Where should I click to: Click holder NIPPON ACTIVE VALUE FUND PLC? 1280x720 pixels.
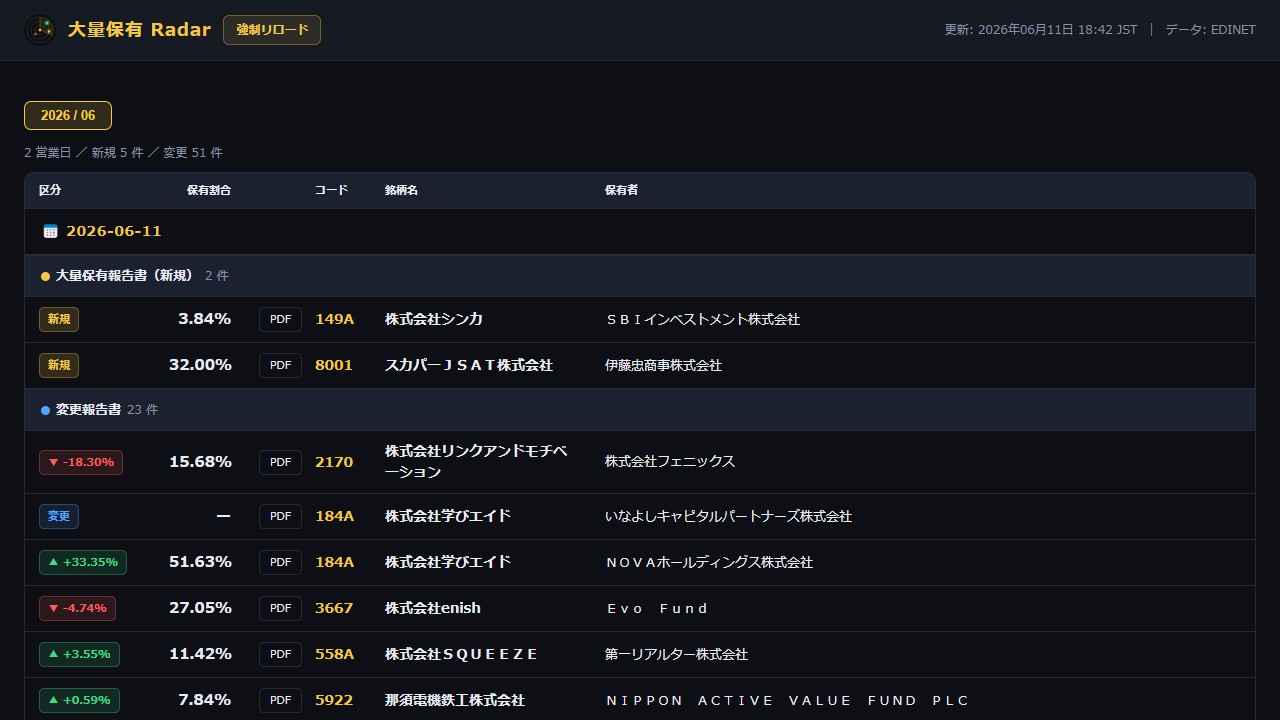(x=787, y=700)
